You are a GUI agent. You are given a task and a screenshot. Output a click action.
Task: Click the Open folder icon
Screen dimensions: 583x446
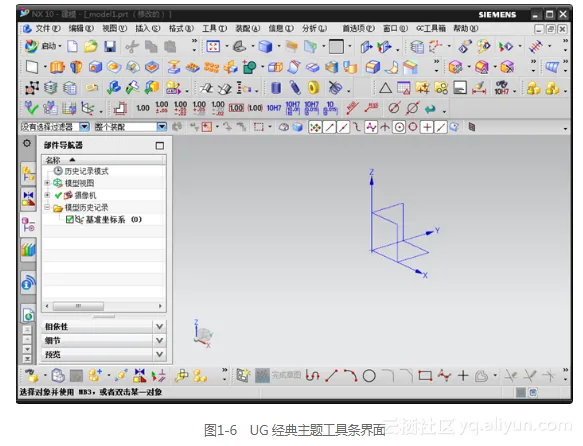click(x=91, y=46)
